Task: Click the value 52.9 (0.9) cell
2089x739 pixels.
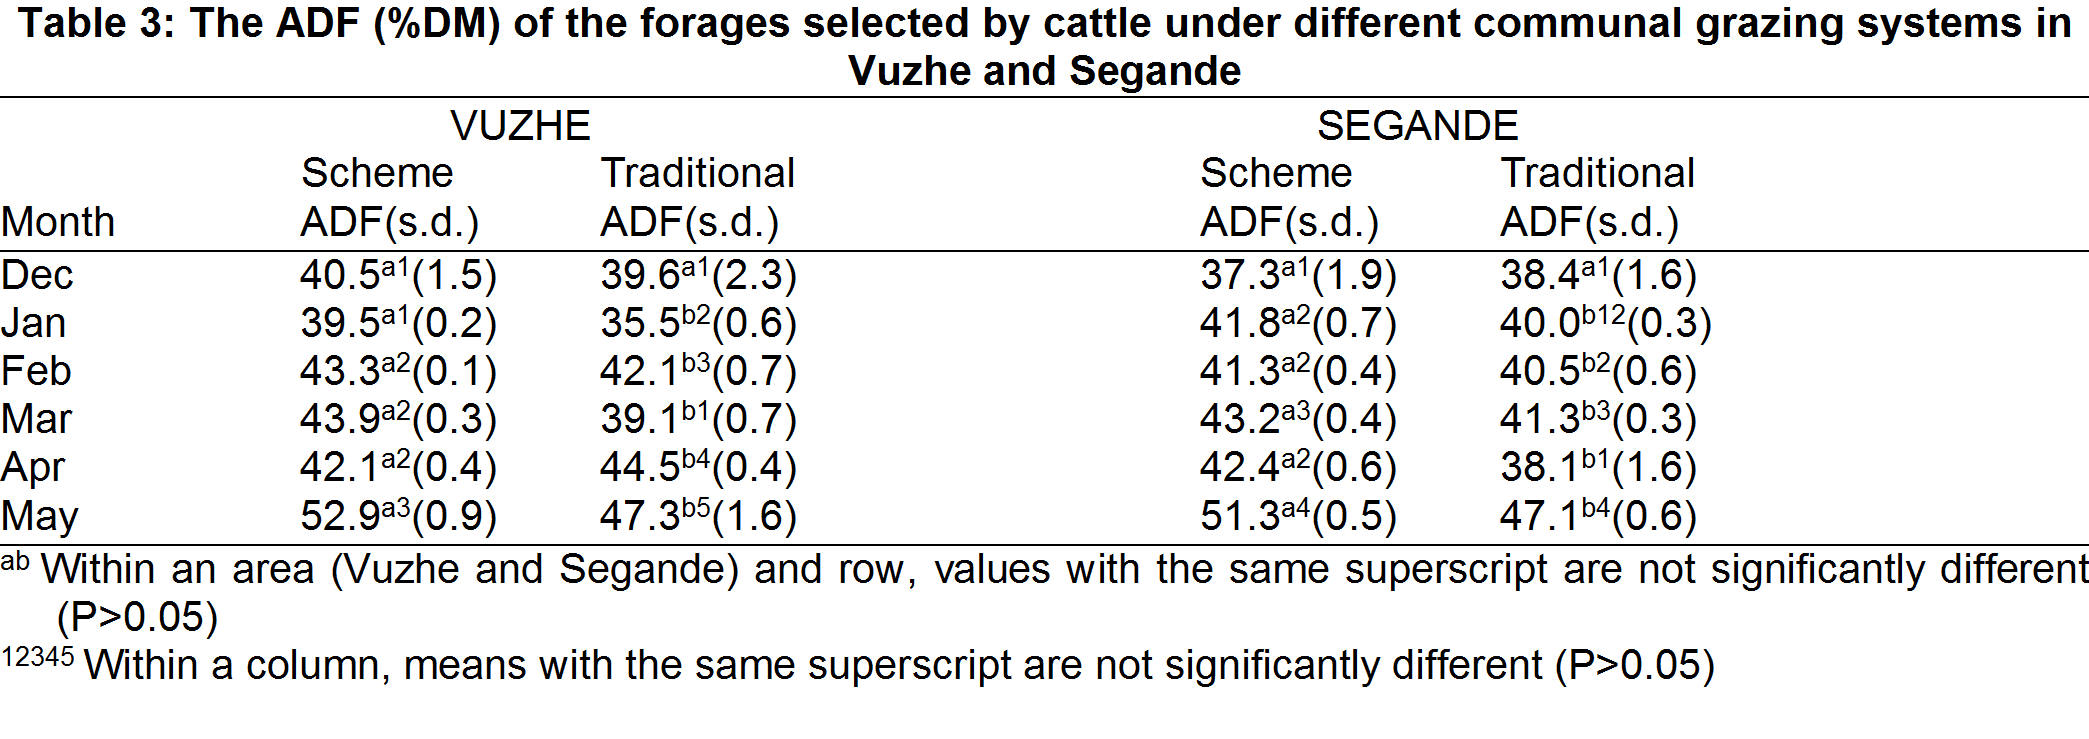Action: tap(398, 516)
